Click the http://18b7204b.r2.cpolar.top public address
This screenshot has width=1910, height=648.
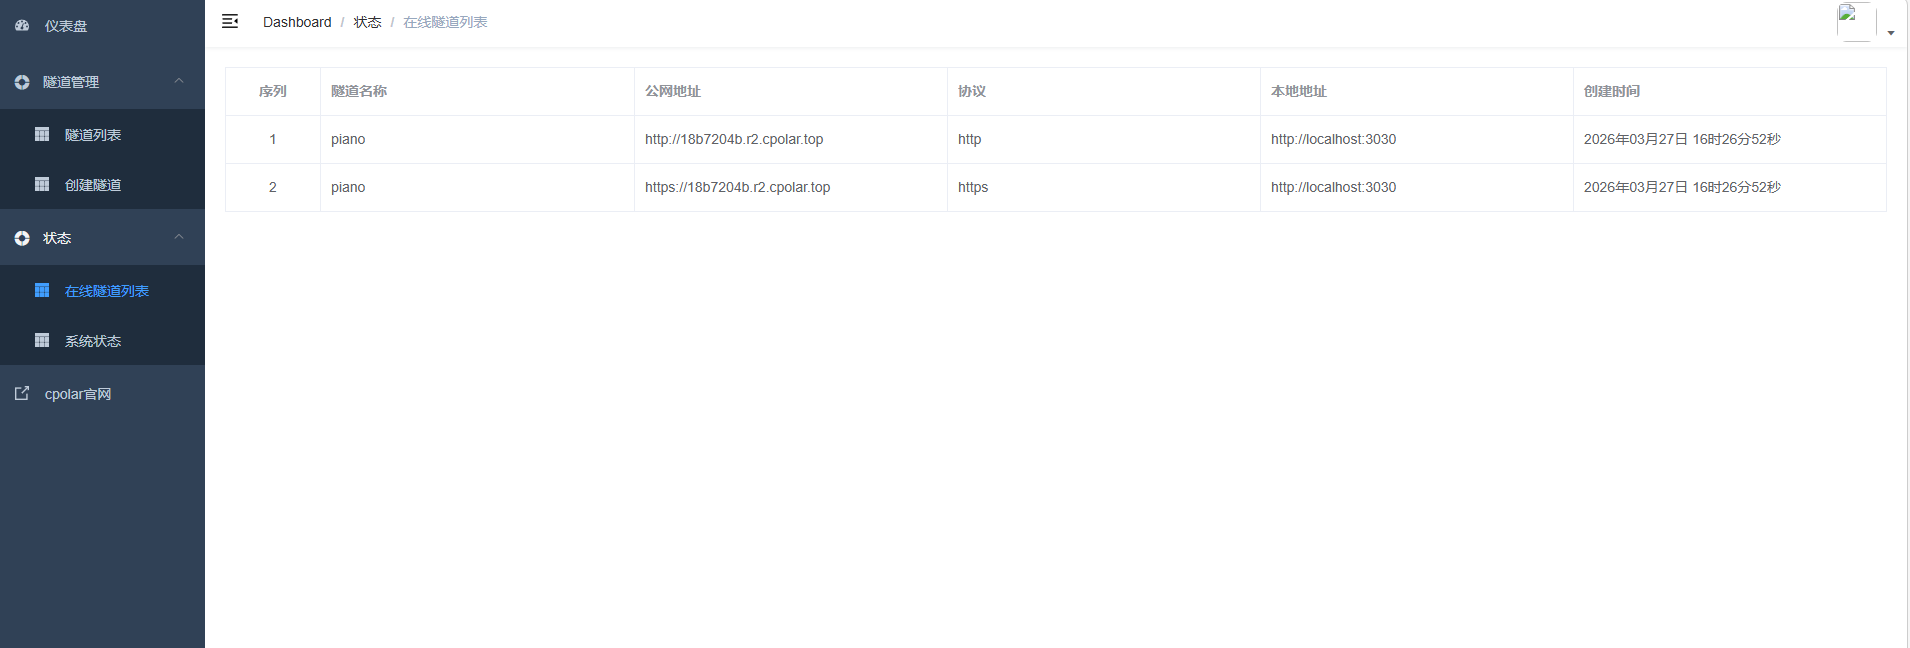tap(734, 139)
